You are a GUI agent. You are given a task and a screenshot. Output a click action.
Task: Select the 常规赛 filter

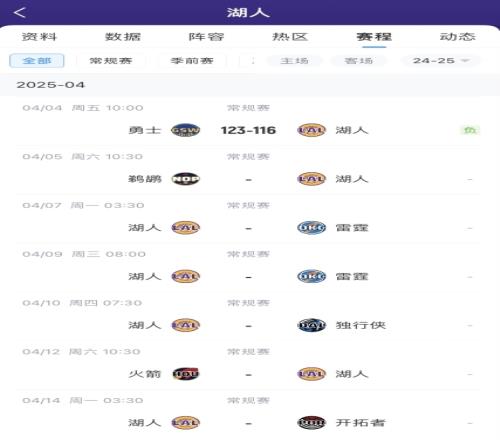pyautogui.click(x=111, y=61)
